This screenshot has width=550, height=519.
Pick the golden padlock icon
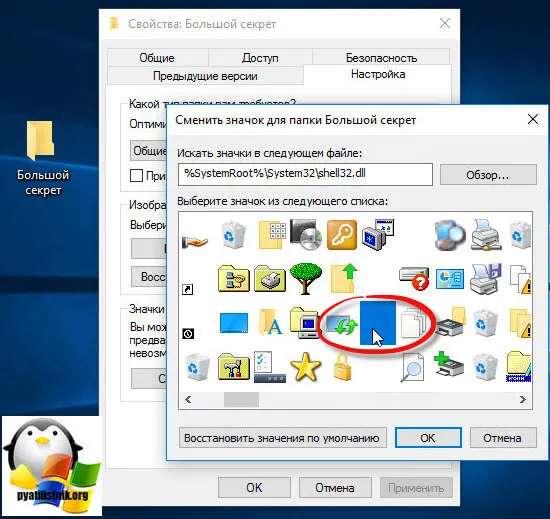pyautogui.click(x=342, y=367)
